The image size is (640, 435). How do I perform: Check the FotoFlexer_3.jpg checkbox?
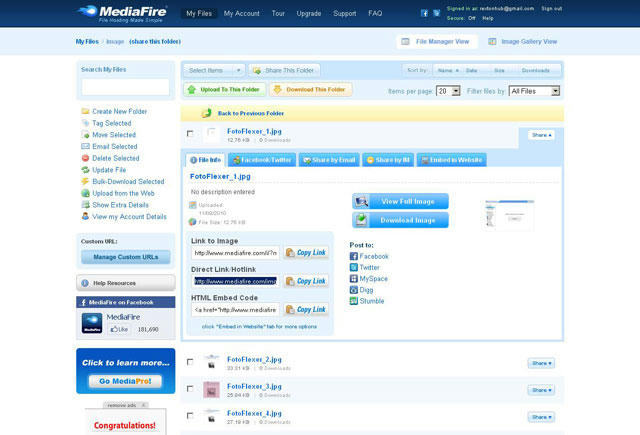(190, 388)
